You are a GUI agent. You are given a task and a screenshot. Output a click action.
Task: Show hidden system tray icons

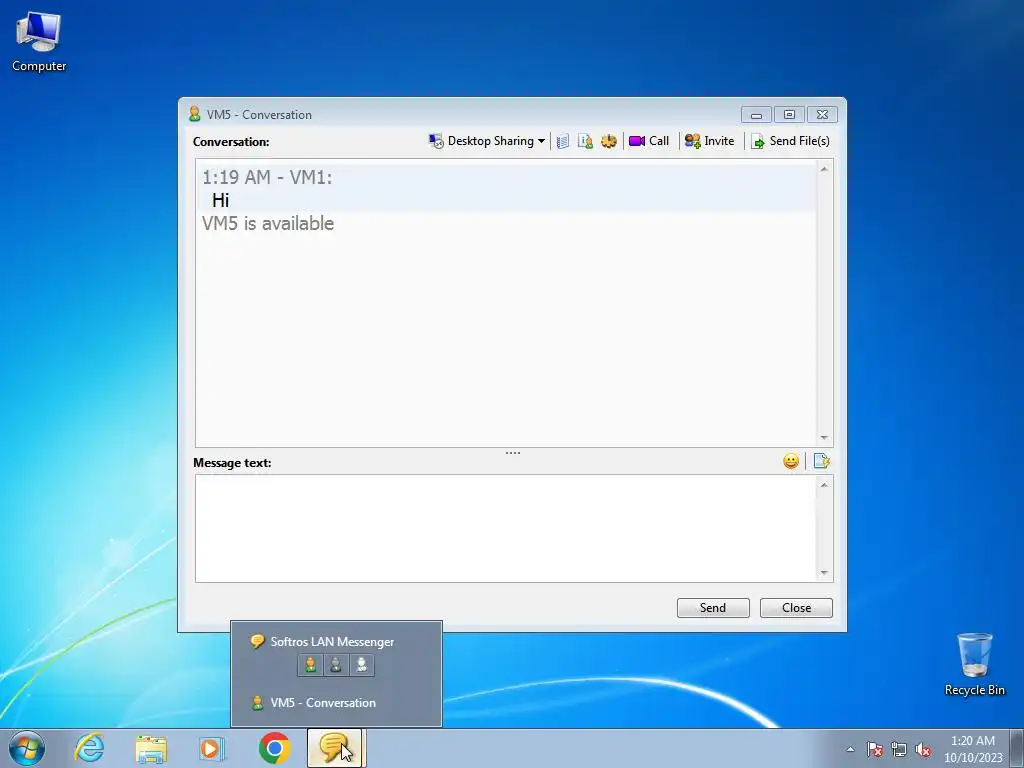point(850,749)
